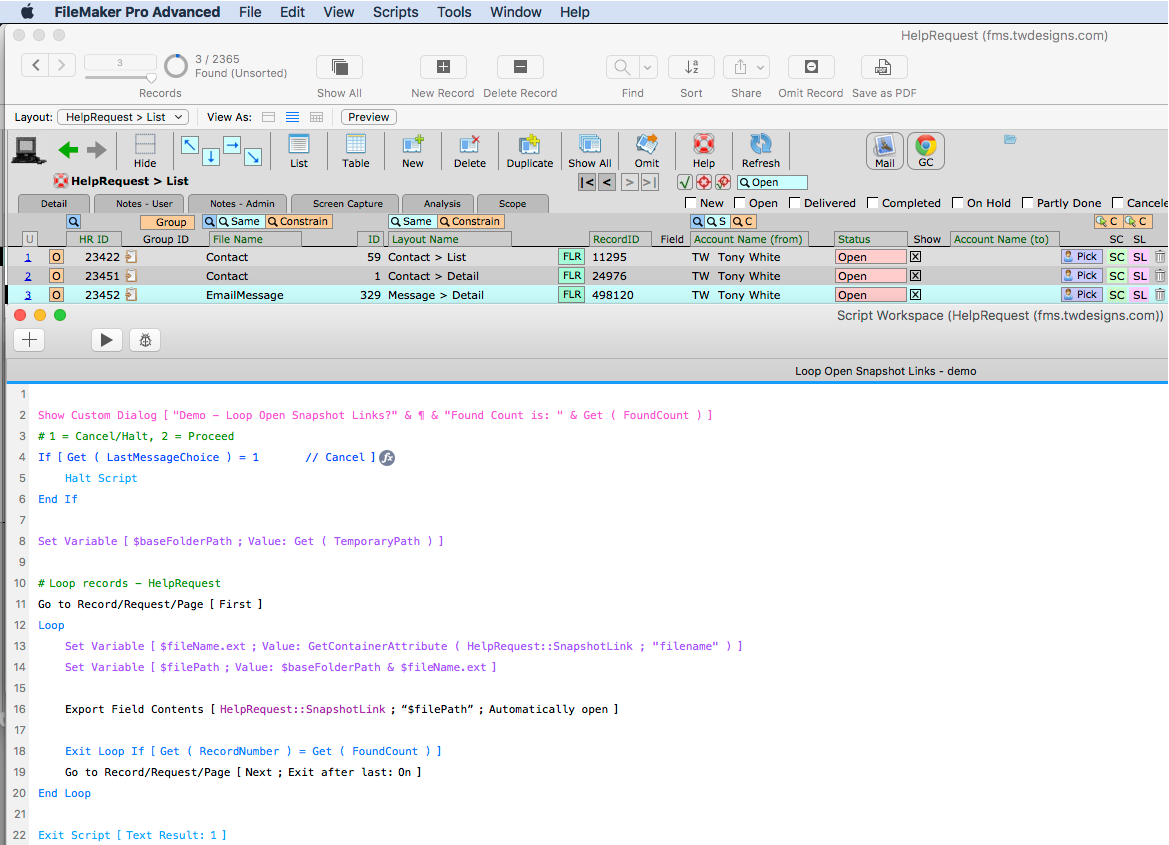Toggle Show checkbox in row 23422

916,257
